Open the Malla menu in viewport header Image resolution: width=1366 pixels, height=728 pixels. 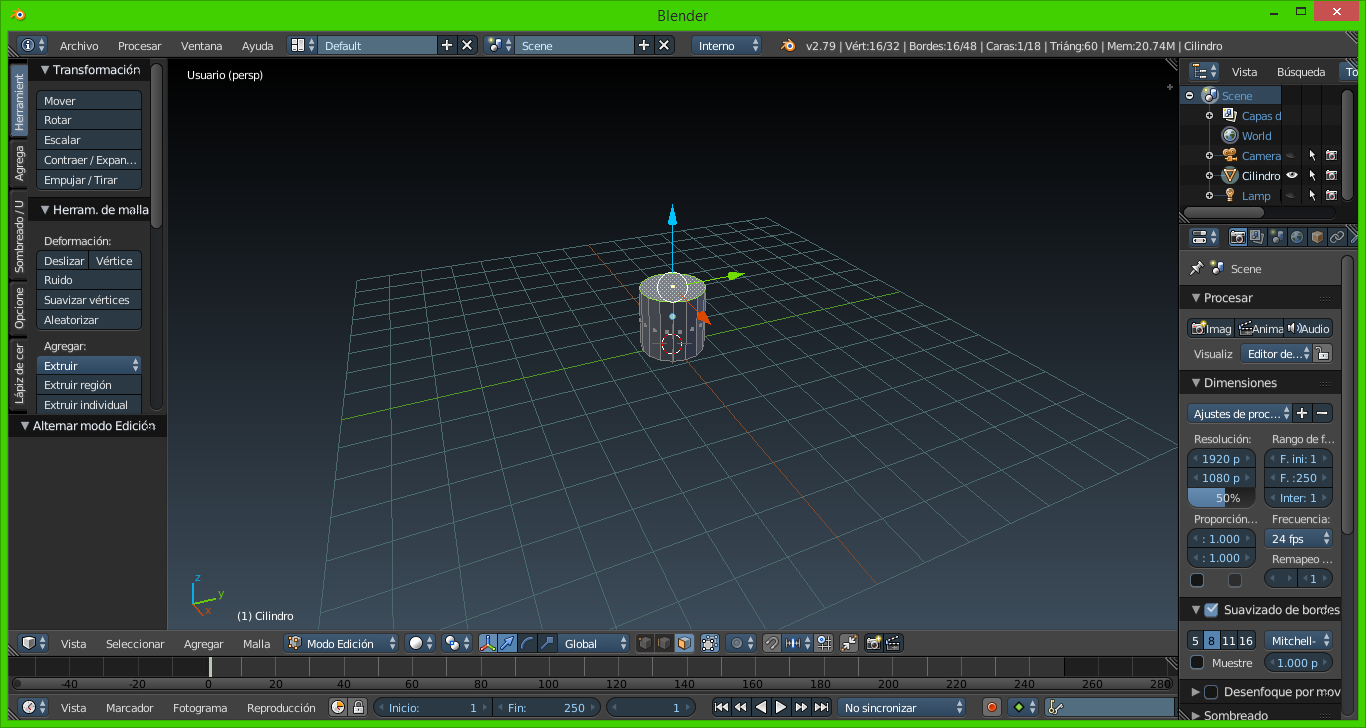point(256,644)
